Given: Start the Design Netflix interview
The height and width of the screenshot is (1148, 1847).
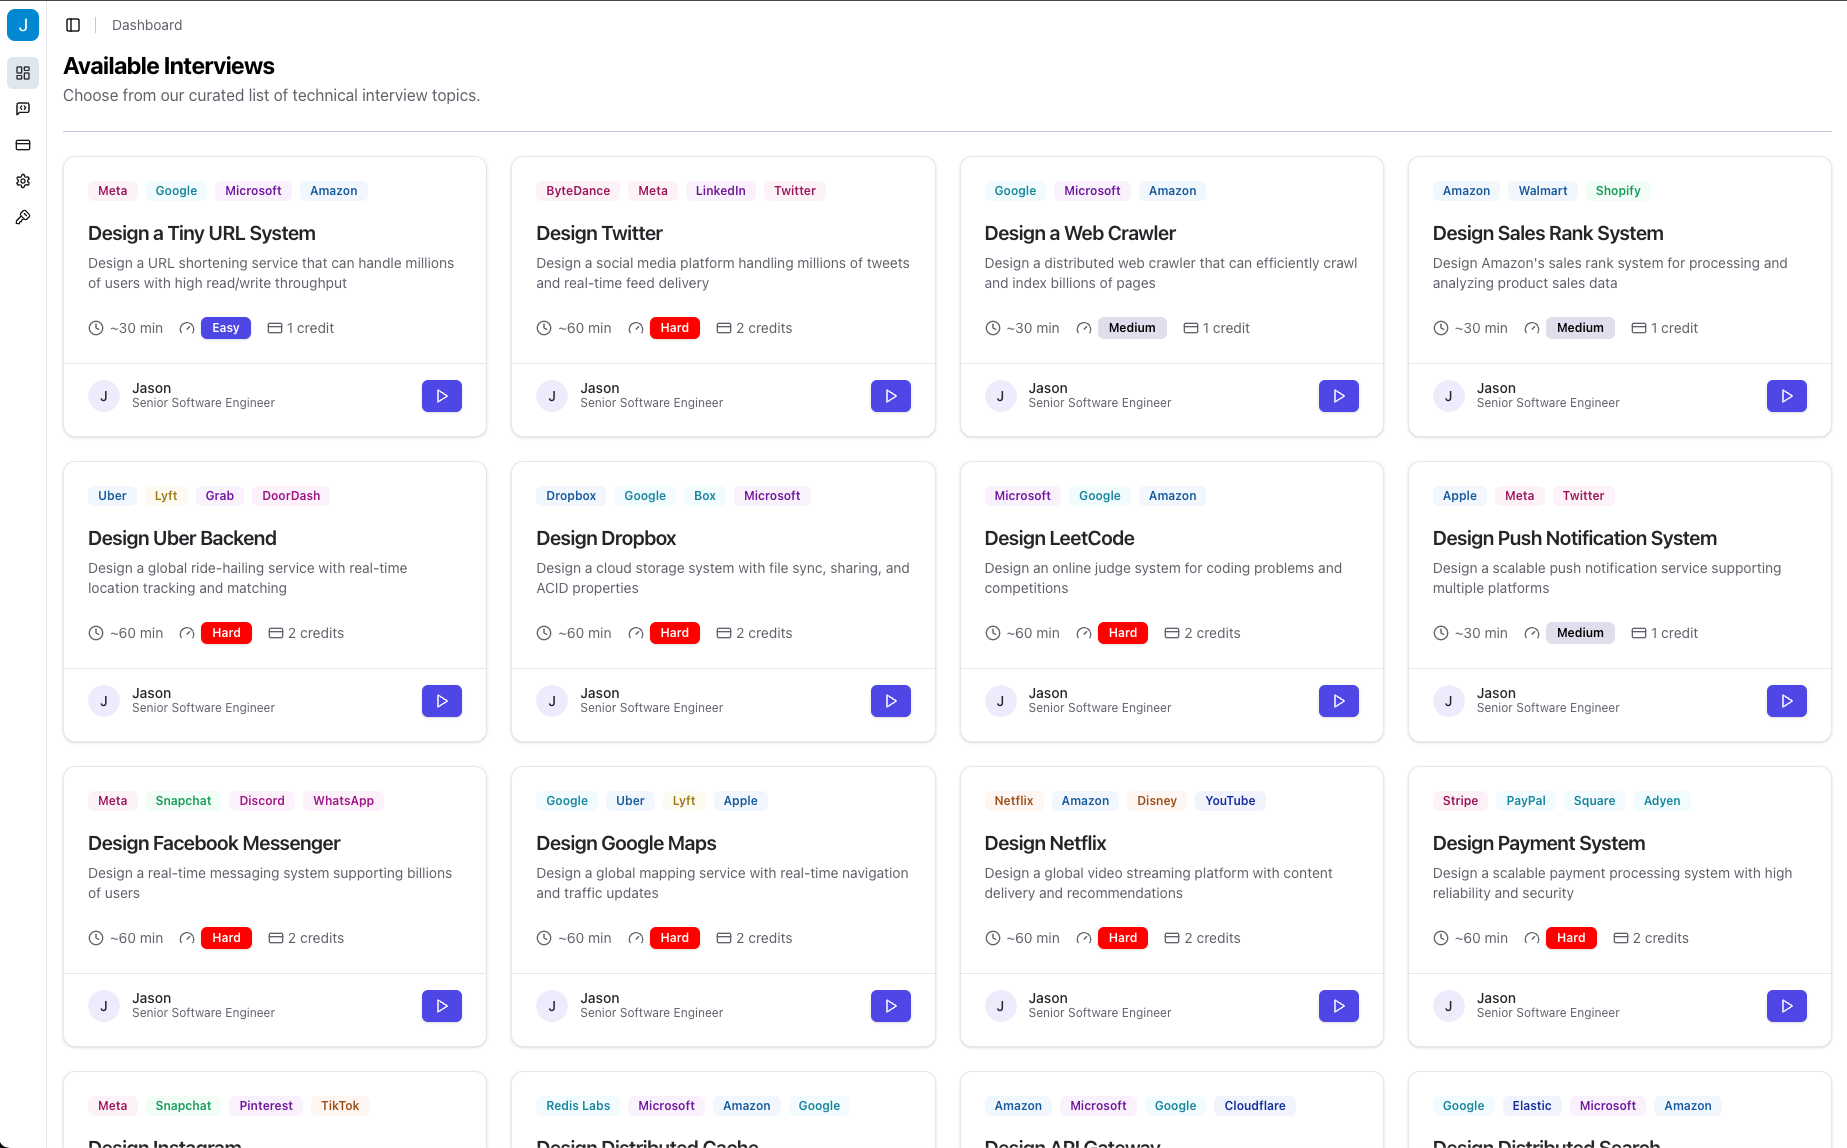Looking at the screenshot, I should click(1339, 1006).
